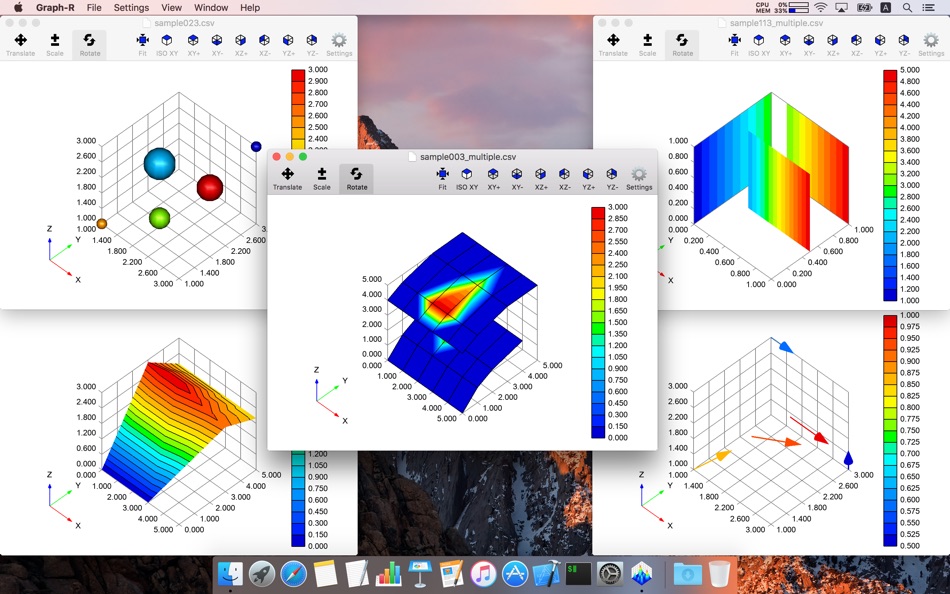
Task: Set XY+ view in sample023.csv window
Action: pyautogui.click(x=193, y=45)
